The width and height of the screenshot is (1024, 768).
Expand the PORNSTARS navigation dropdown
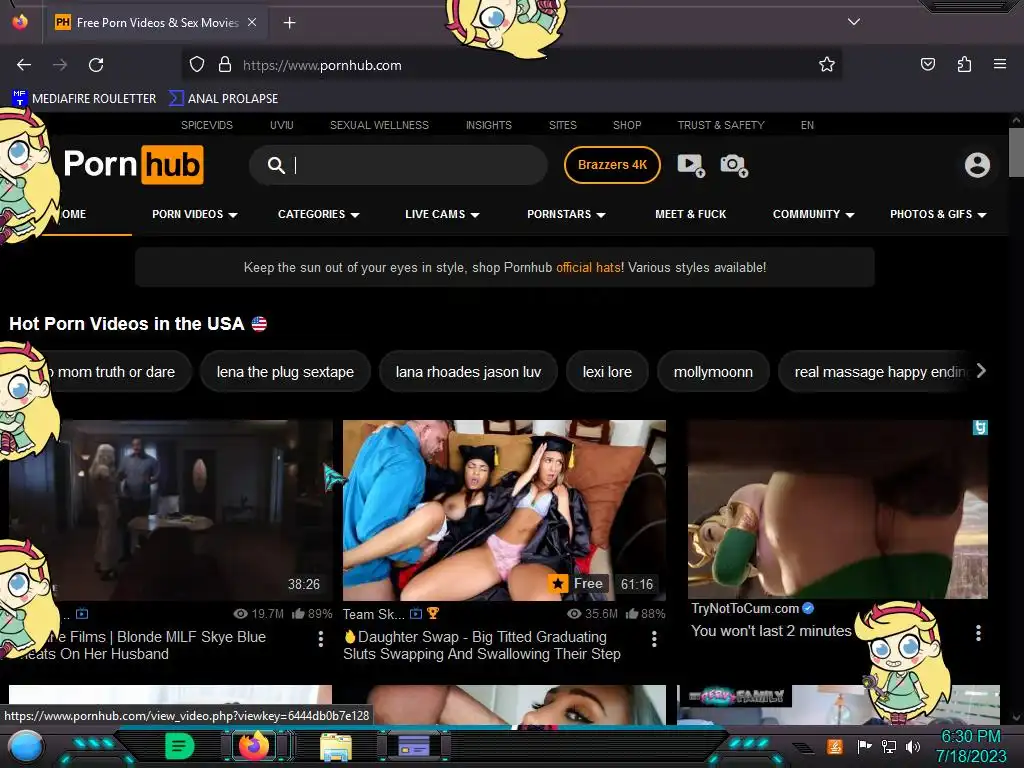[566, 214]
